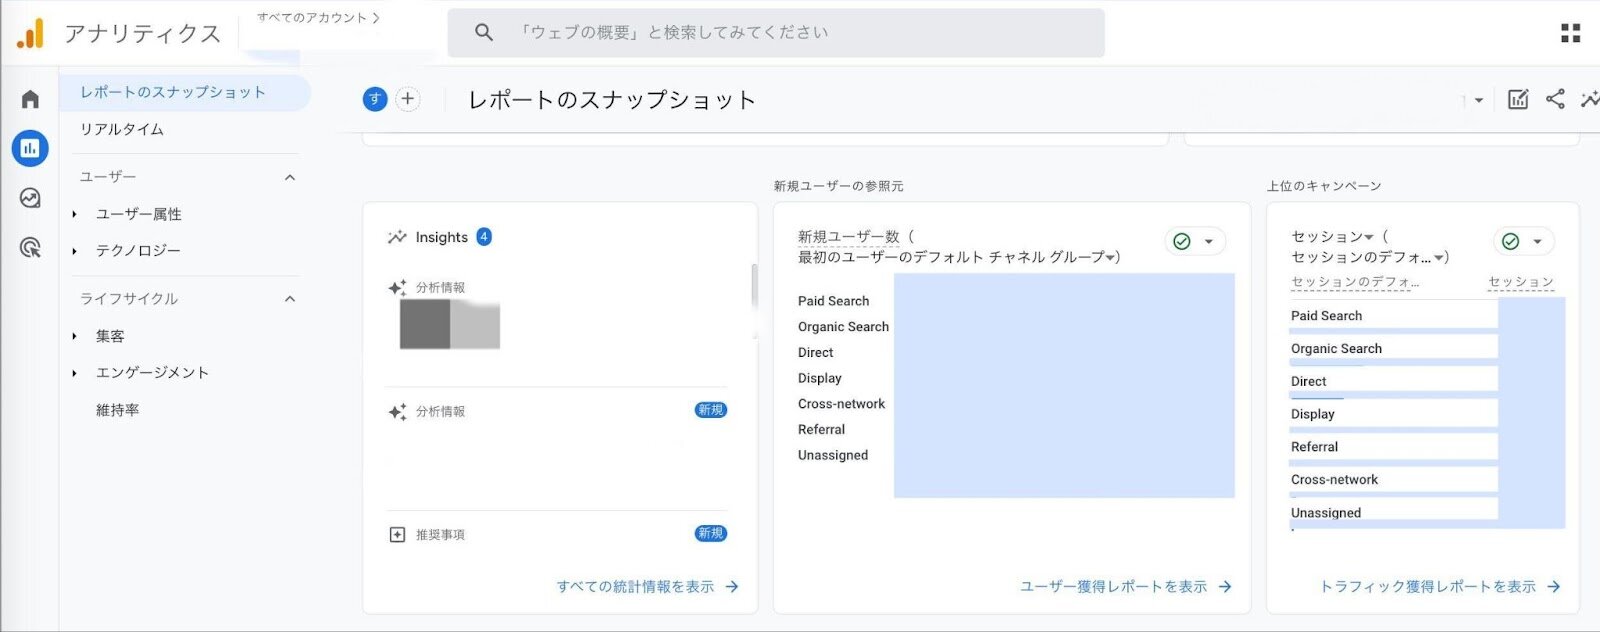The width and height of the screenshot is (1600, 632).
Task: Click the Insights sparkline icon at top right
Action: click(x=1589, y=99)
